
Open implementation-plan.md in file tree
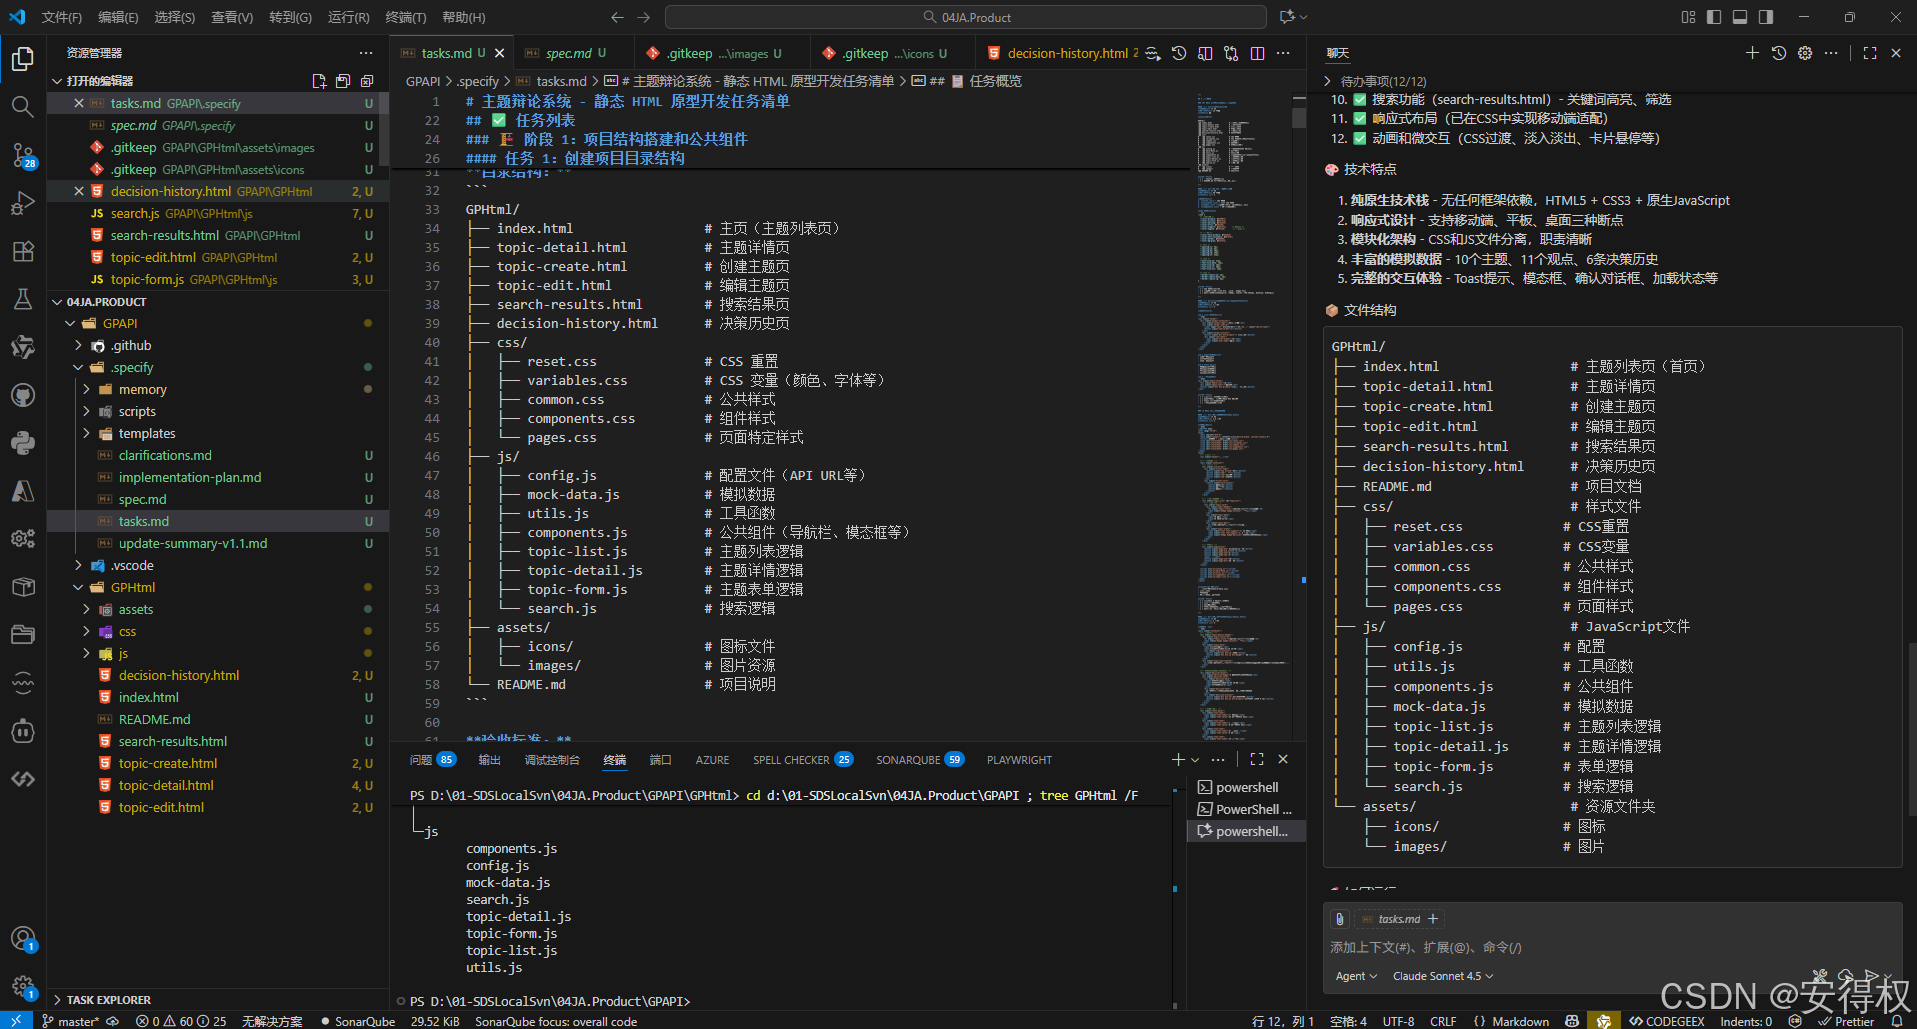(189, 478)
